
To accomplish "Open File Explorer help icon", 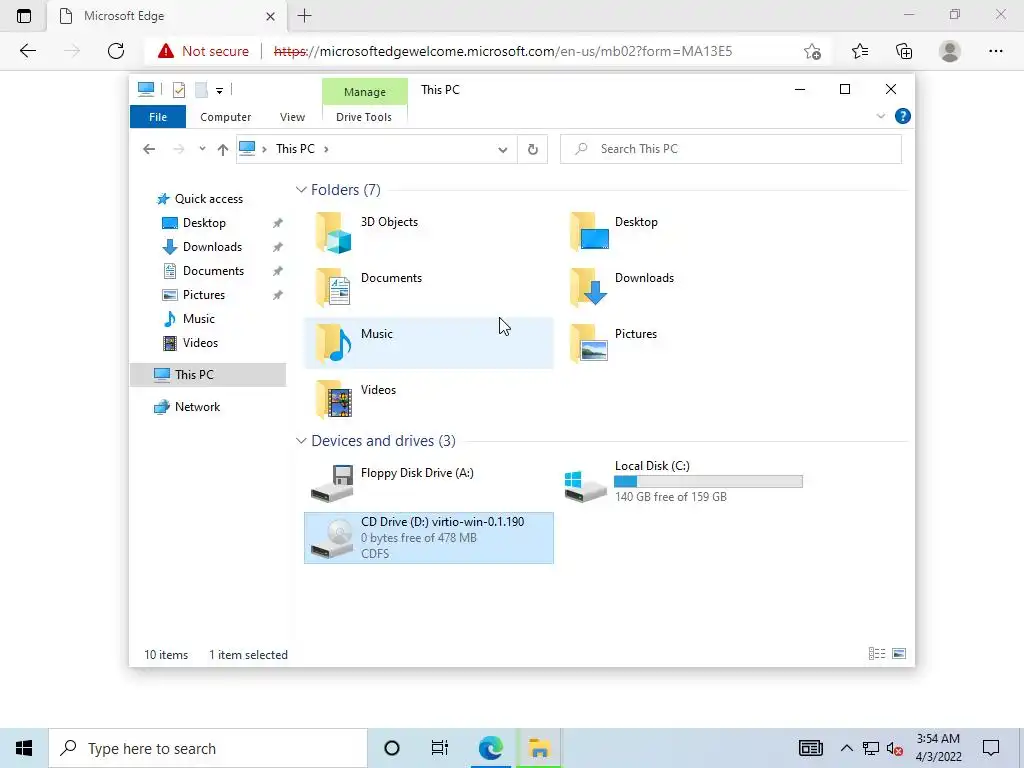I will 903,116.
